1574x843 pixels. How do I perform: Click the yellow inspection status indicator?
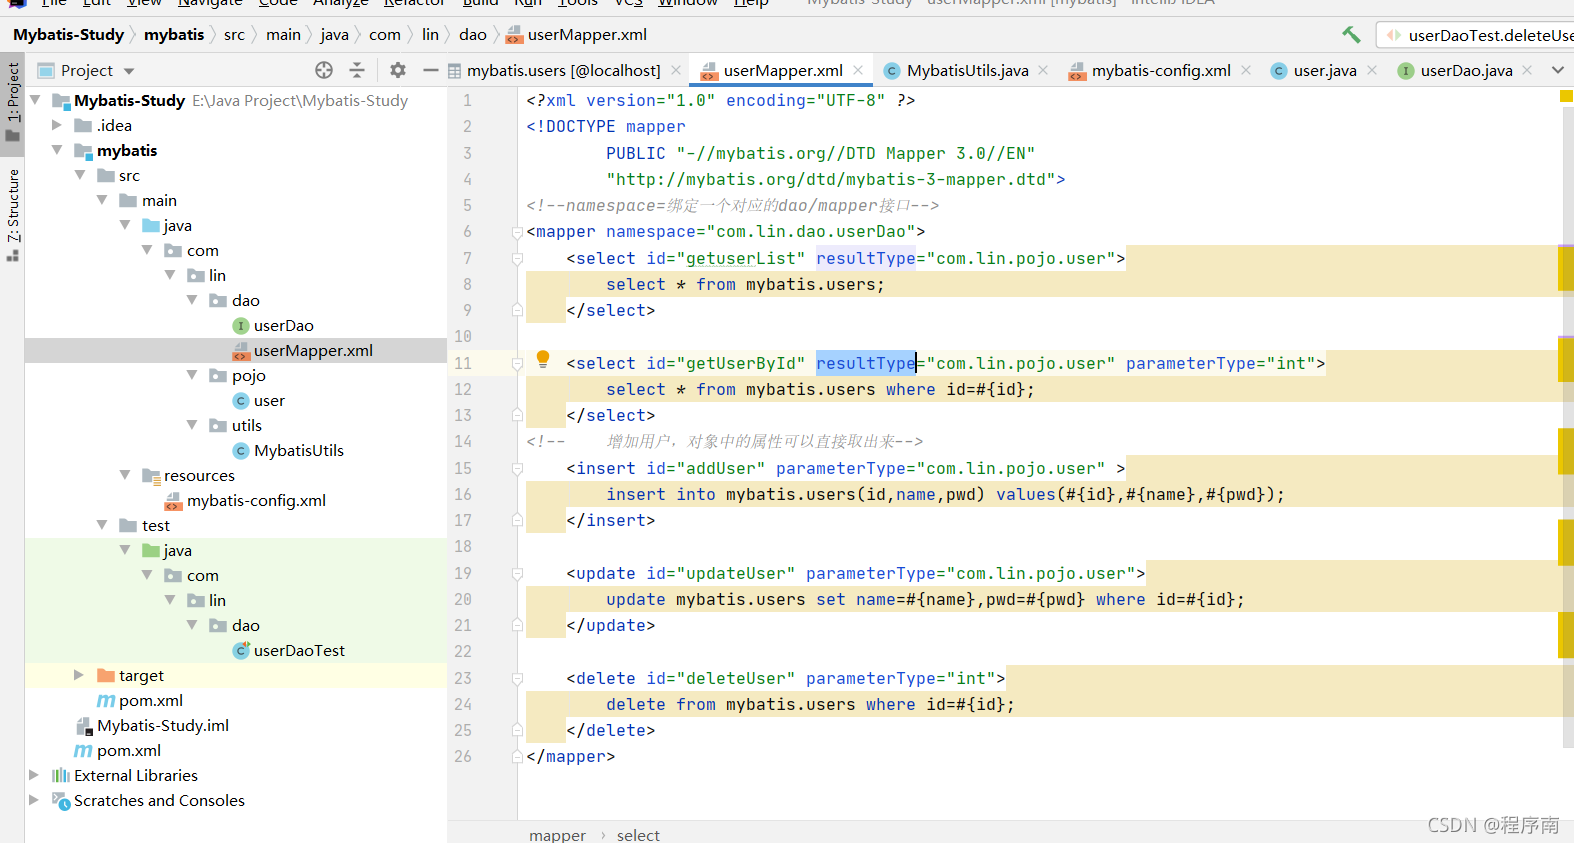[x=1566, y=96]
